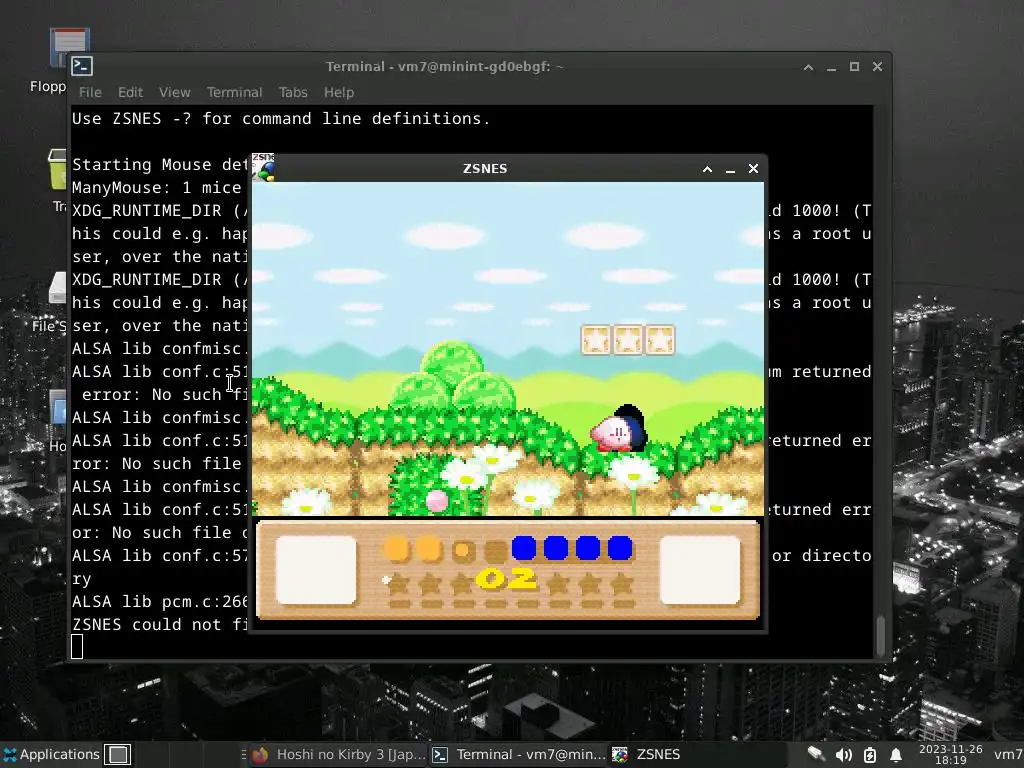
Task: Open the Edit menu in Terminal
Action: pos(130,92)
